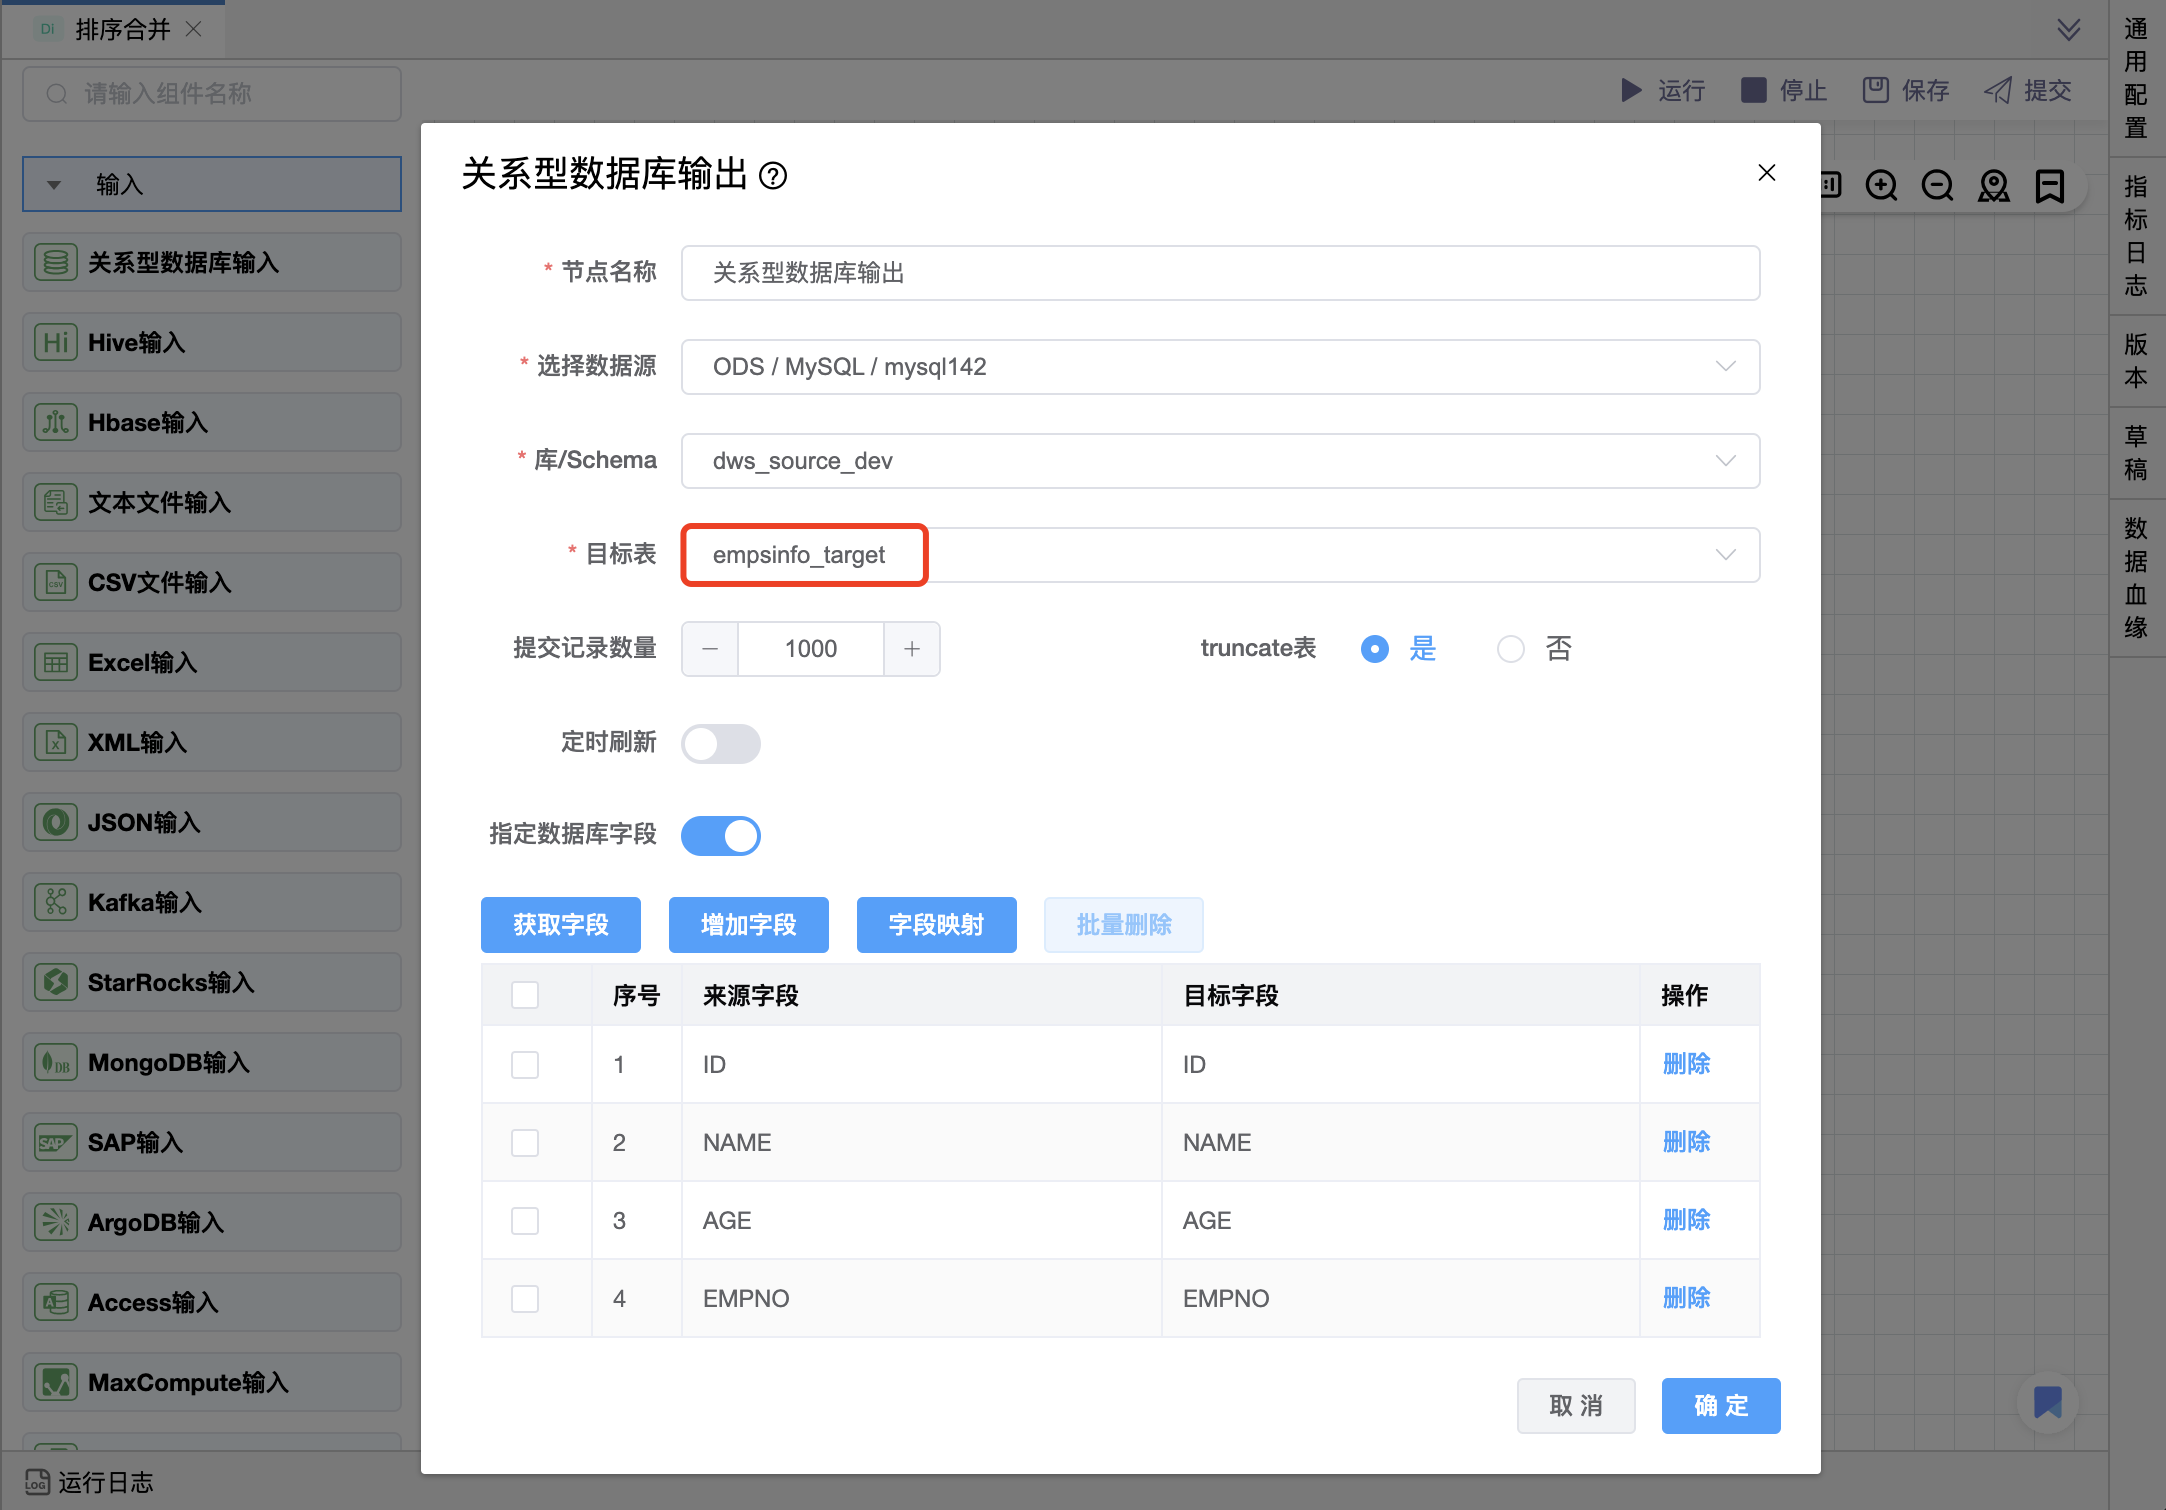Increase 提交记录数量 with plus button

[912, 649]
